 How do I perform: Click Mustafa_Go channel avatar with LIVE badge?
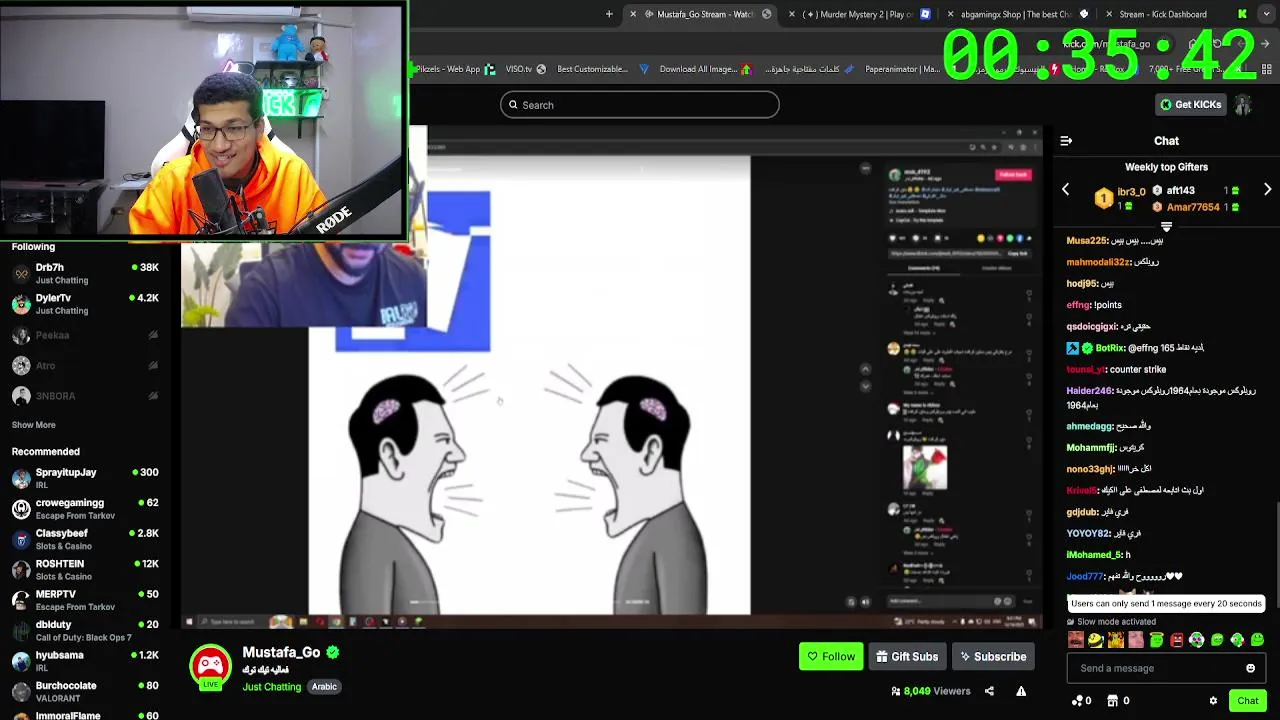pyautogui.click(x=211, y=668)
